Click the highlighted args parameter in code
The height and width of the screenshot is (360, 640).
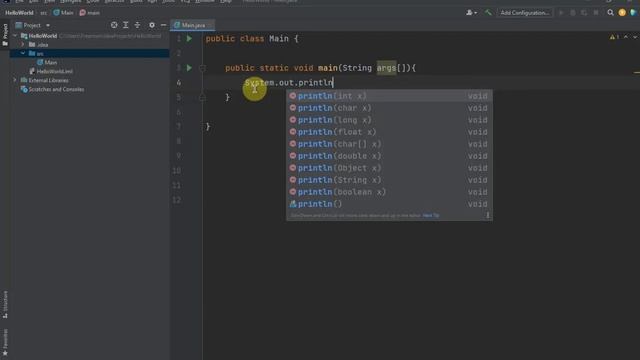coord(386,68)
